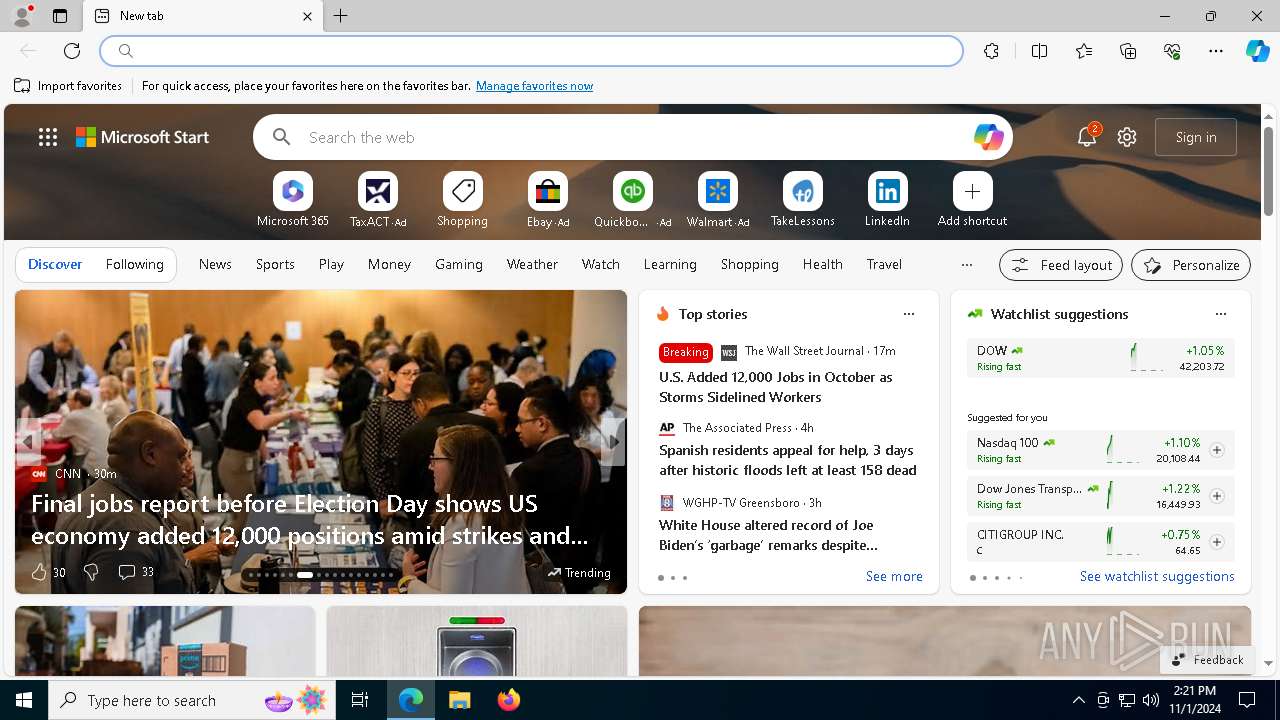1280x720 pixels.
Task: Add Dow Jones Transportation to watchlist
Action: [1216, 496]
